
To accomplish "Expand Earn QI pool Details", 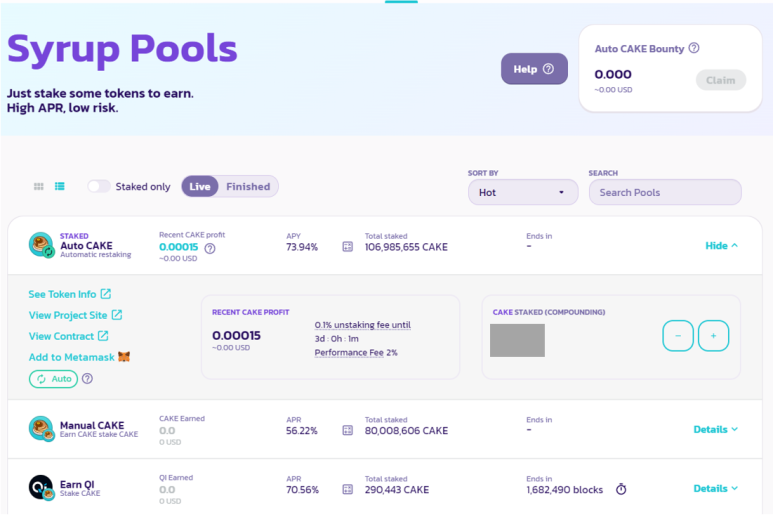I will coord(715,489).
